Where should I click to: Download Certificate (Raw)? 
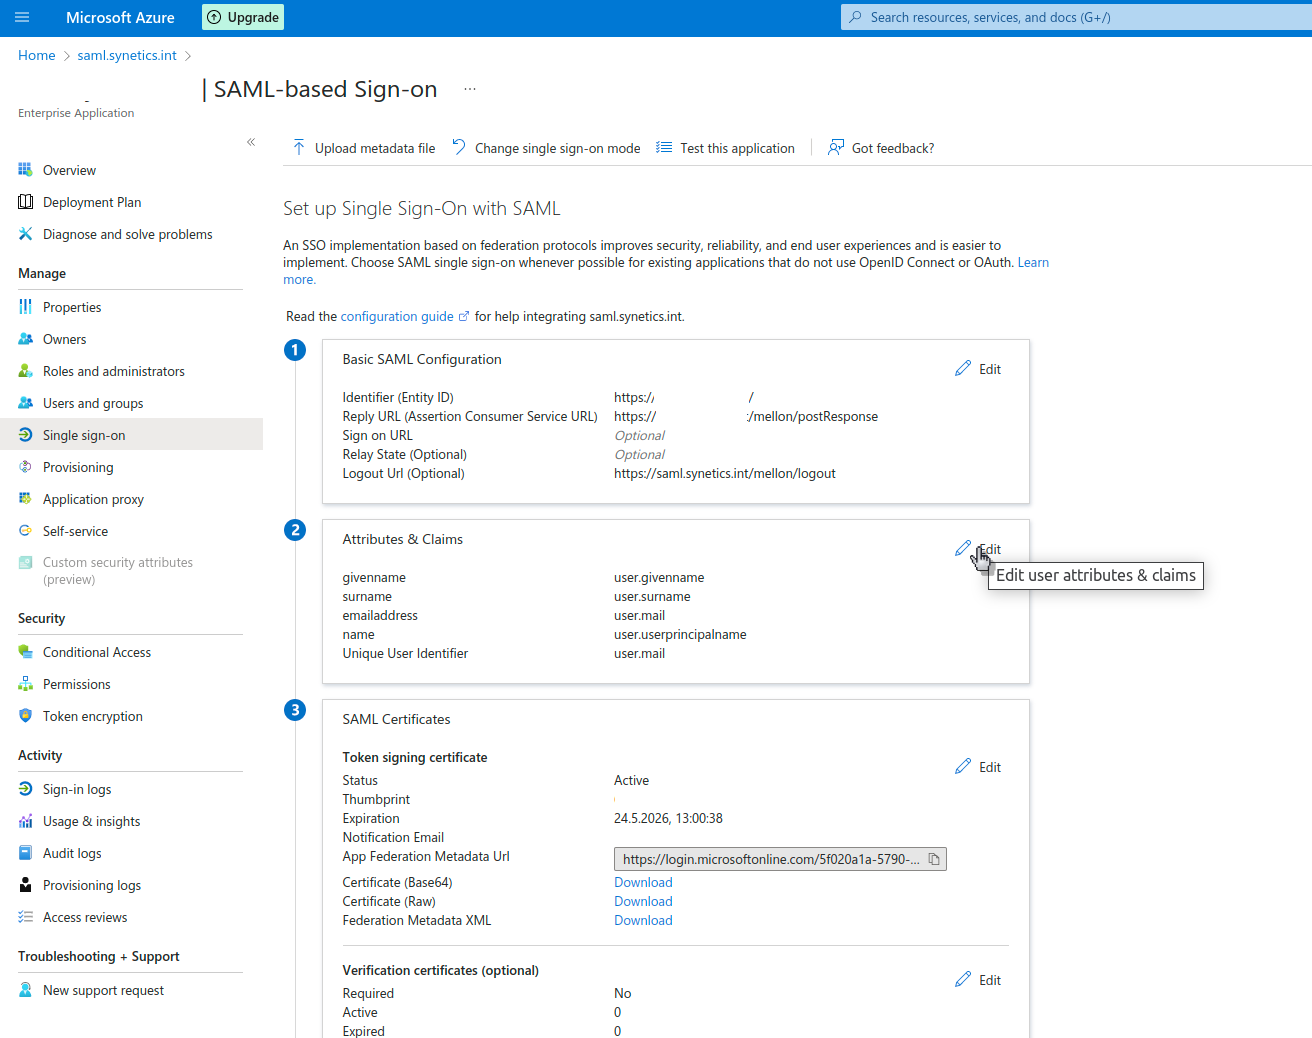[x=643, y=901]
